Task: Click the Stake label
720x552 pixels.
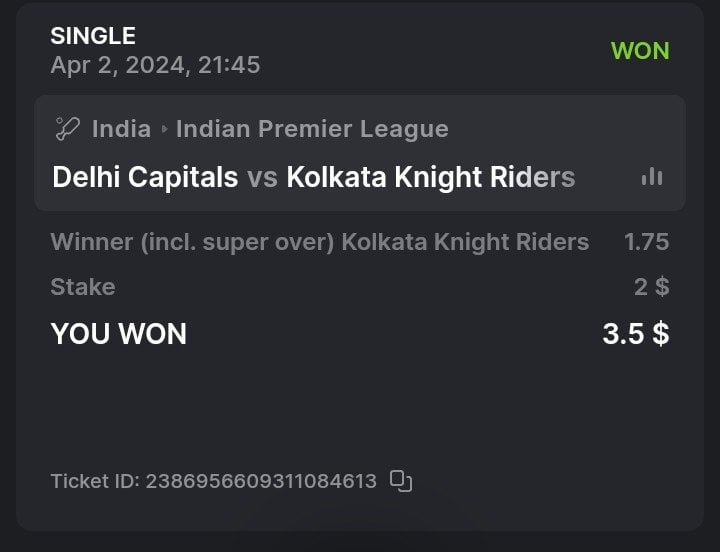Action: (x=83, y=287)
